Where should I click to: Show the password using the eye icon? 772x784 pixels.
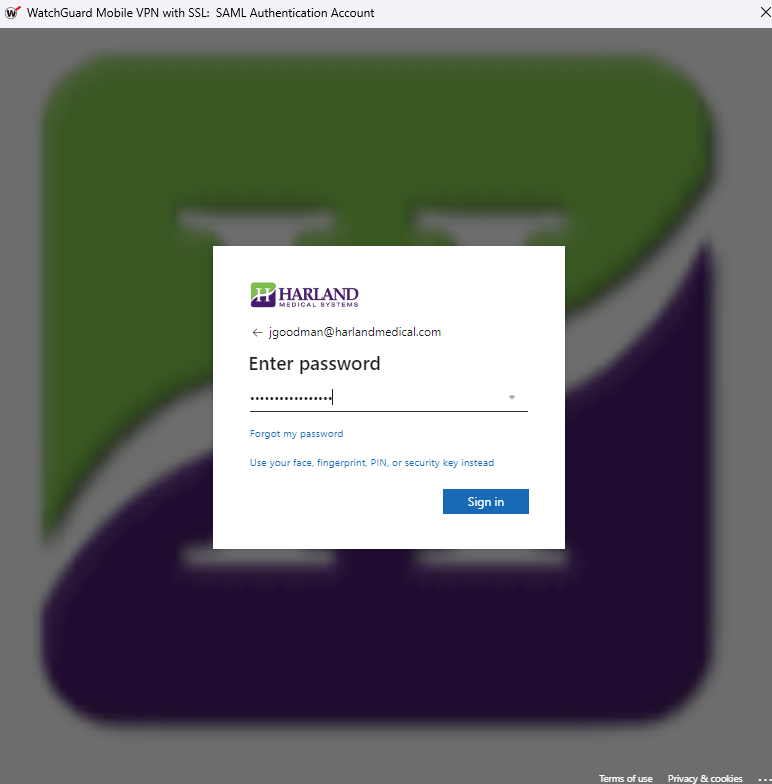tap(512, 397)
